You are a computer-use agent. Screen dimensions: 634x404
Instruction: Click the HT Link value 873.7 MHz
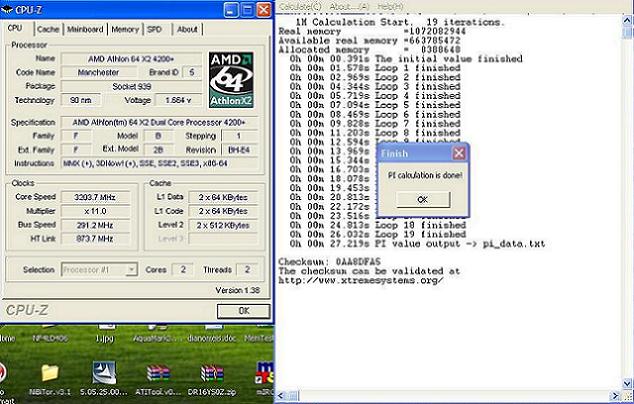[x=95, y=239]
